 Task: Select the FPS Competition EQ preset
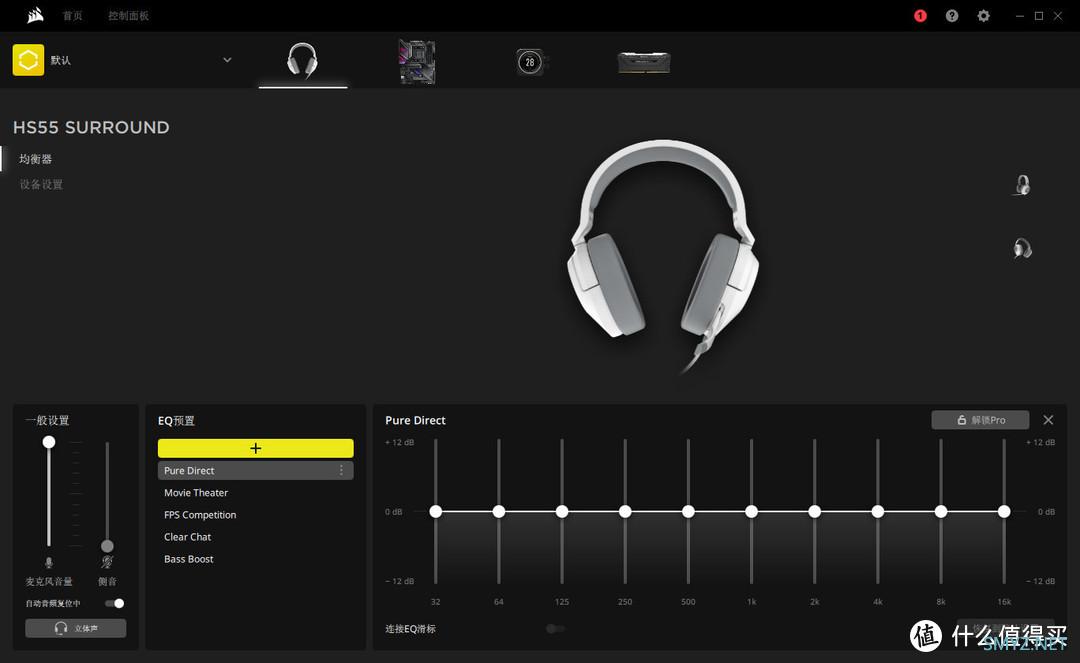(200, 515)
